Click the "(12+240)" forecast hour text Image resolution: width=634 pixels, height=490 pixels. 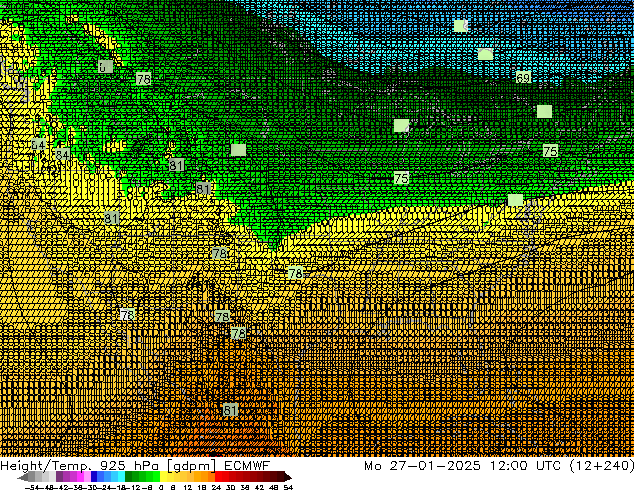coord(602,466)
